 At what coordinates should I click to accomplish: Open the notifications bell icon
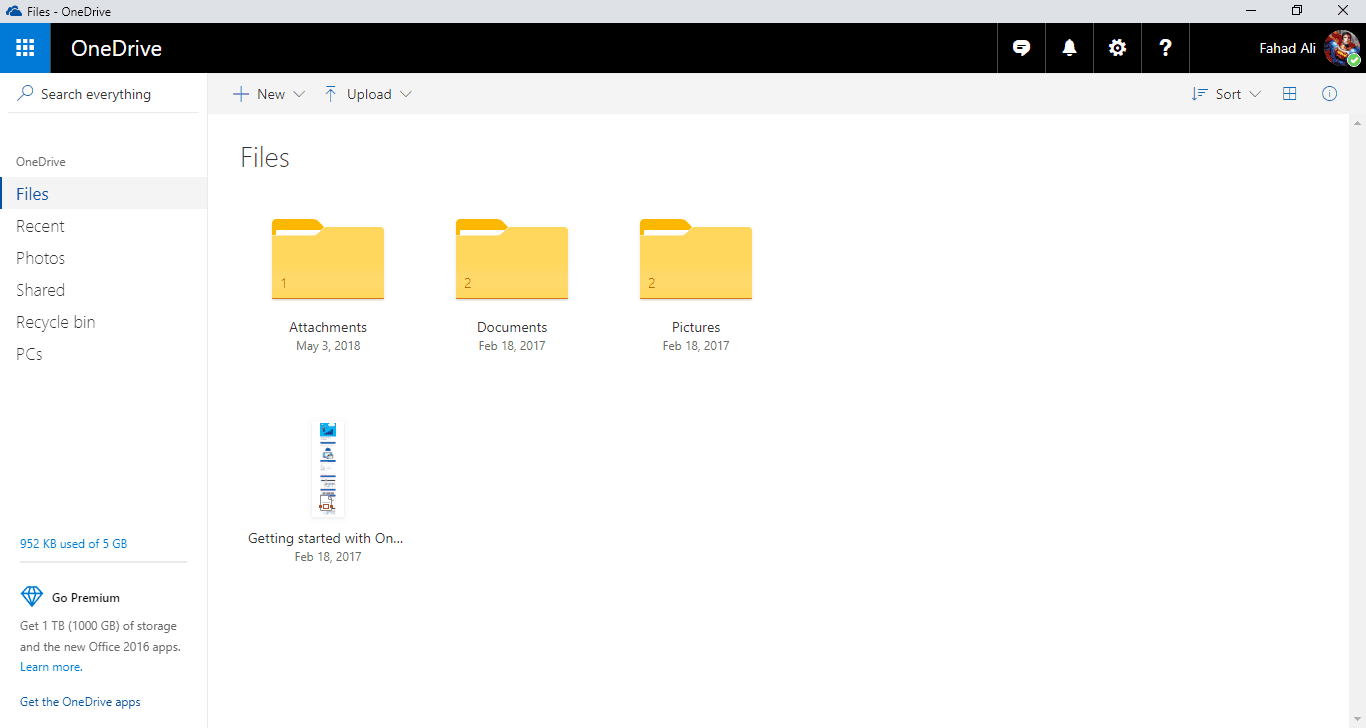point(1069,48)
